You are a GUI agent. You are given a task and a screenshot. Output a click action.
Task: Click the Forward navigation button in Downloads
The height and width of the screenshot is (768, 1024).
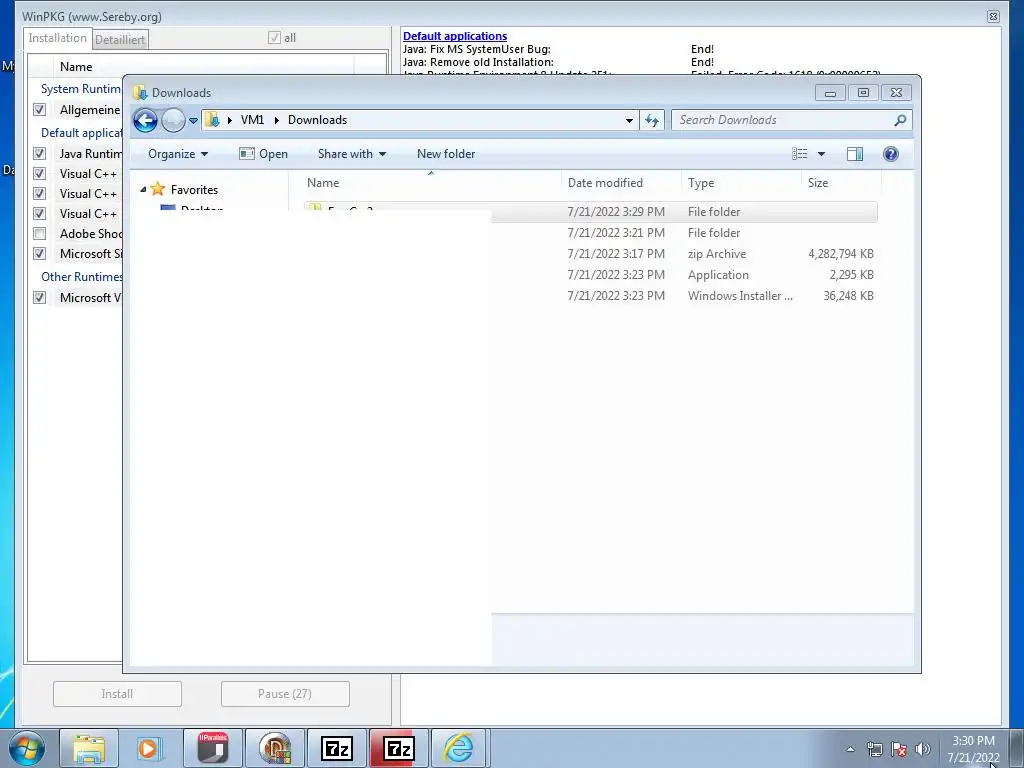173,120
